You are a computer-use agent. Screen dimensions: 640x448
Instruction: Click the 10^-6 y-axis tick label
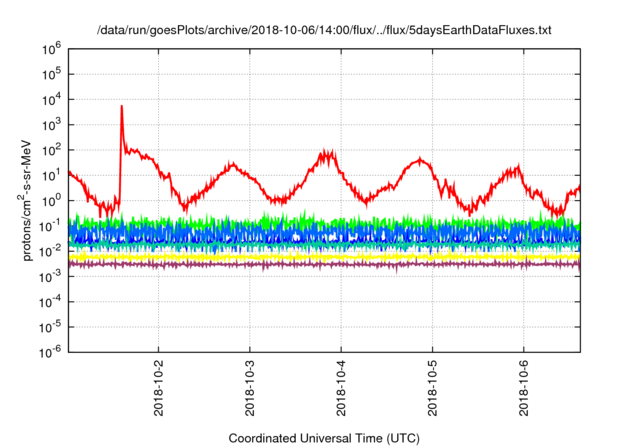tap(50, 352)
